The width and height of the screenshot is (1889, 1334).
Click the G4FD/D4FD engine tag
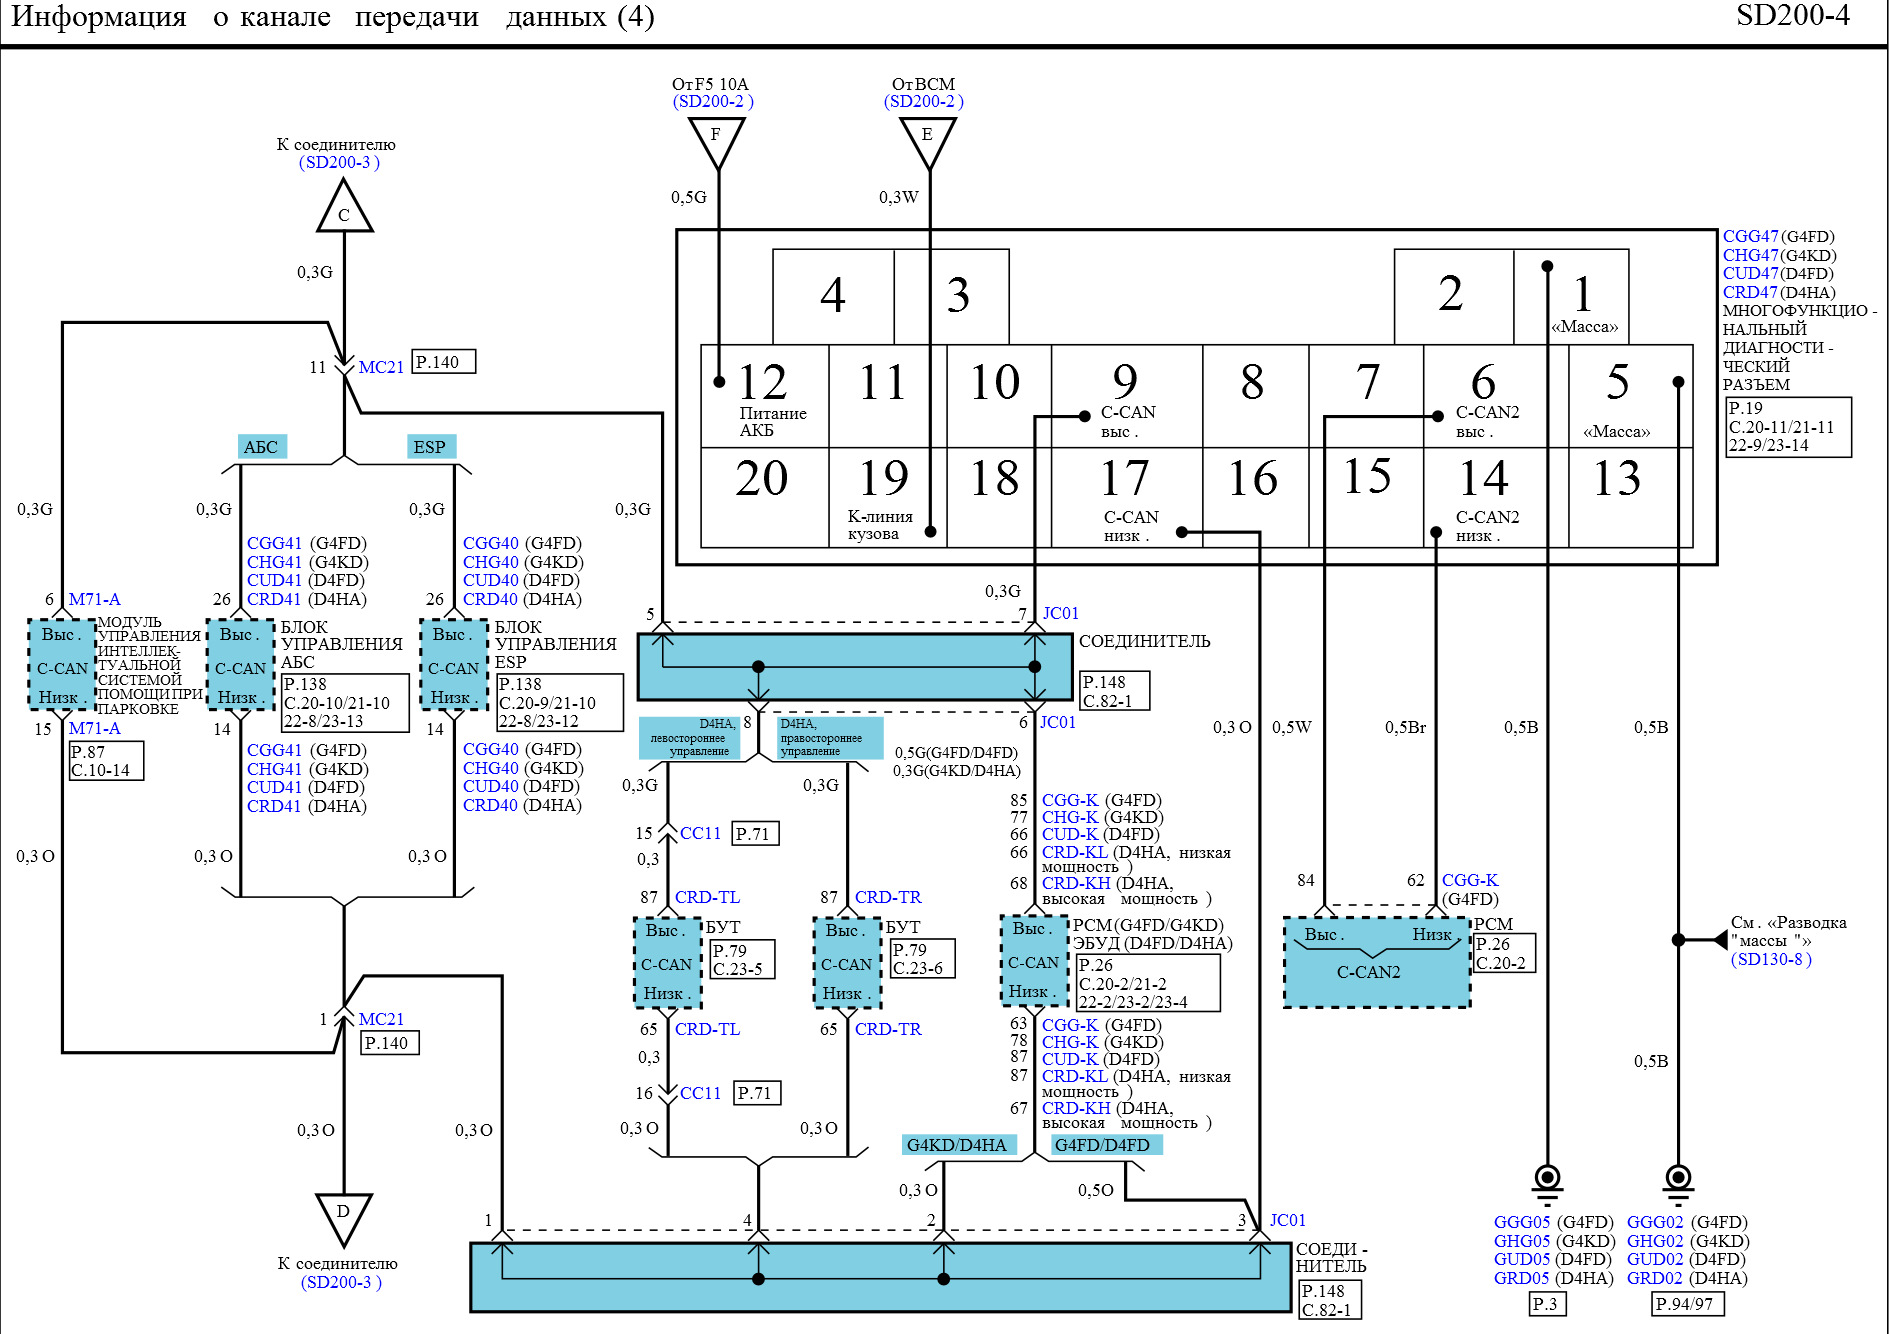coord(1105,1145)
